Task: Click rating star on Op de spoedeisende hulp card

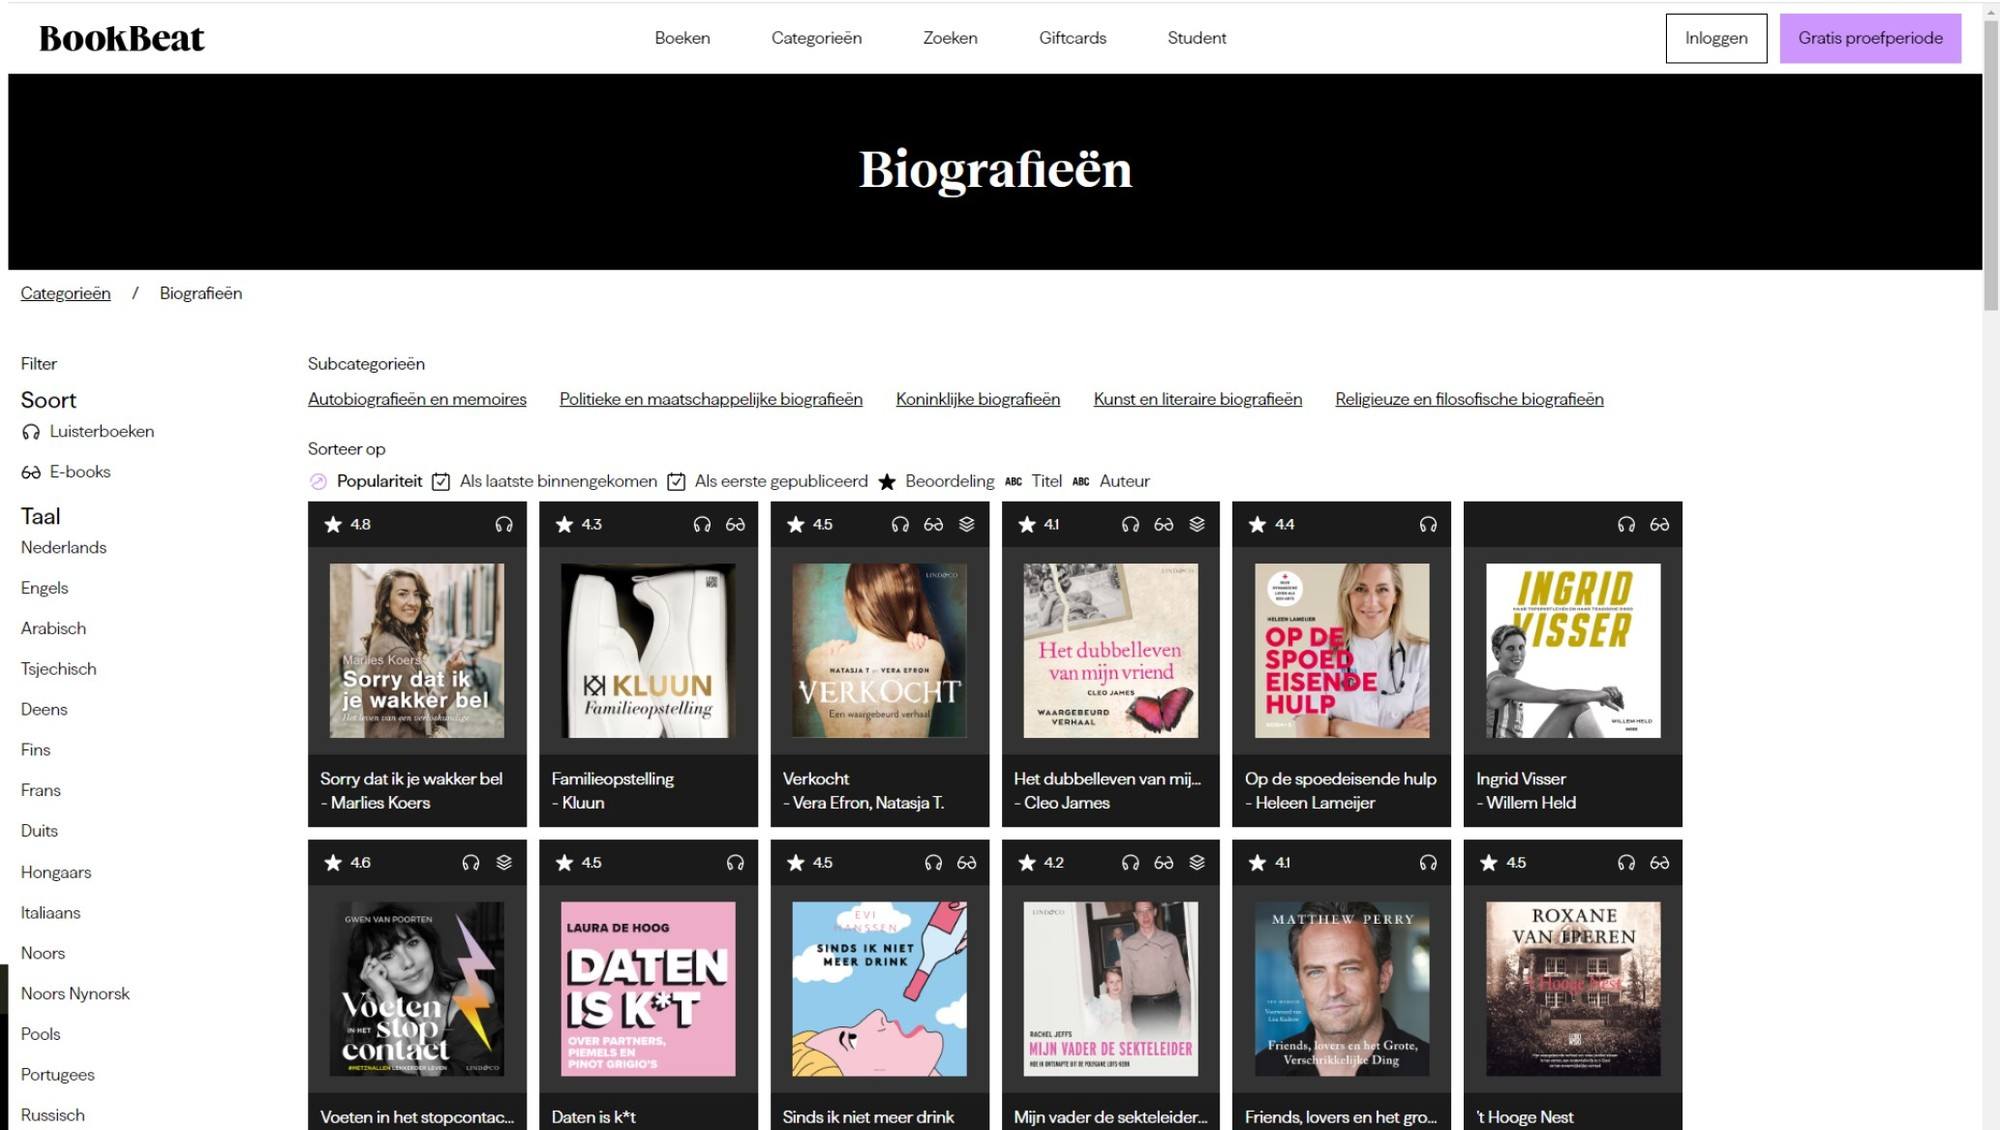Action: pyautogui.click(x=1257, y=524)
